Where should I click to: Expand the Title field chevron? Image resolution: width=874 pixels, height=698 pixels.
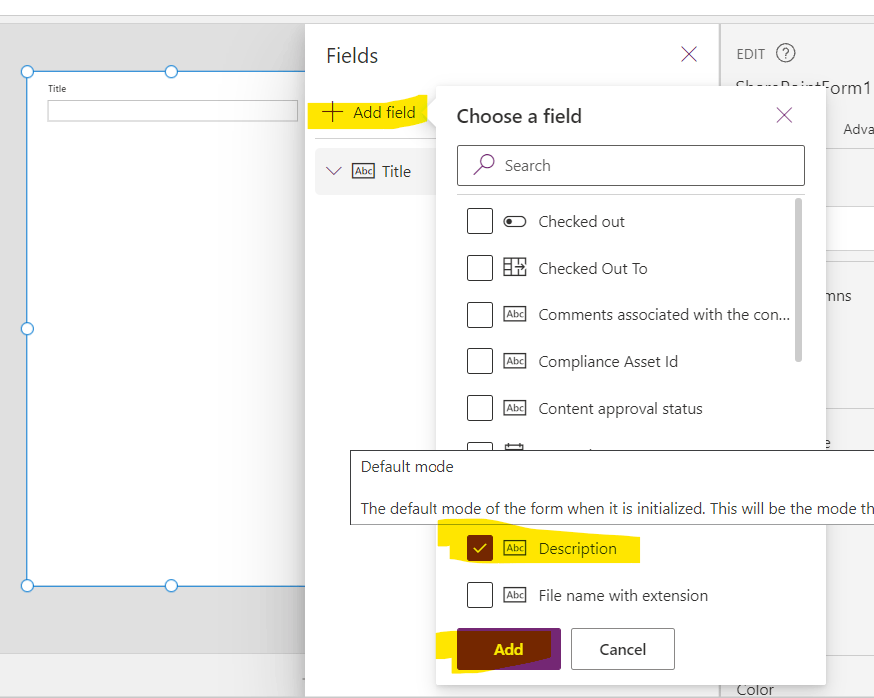click(x=333, y=171)
